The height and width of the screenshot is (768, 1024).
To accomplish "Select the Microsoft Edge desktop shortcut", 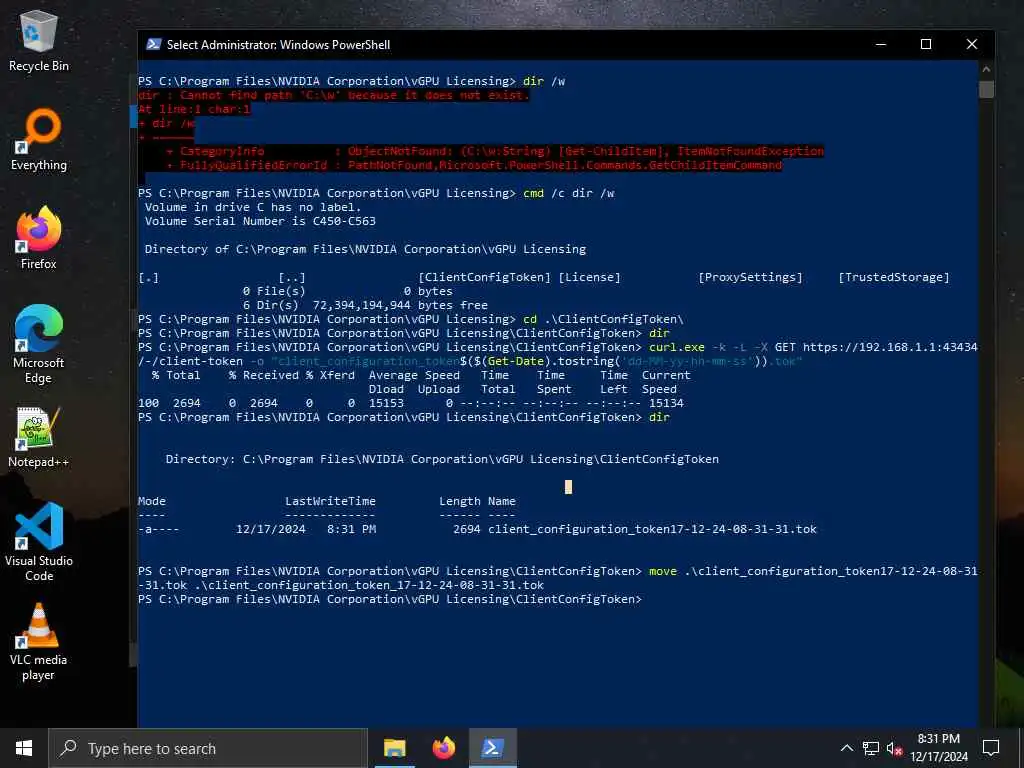I will click(39, 344).
